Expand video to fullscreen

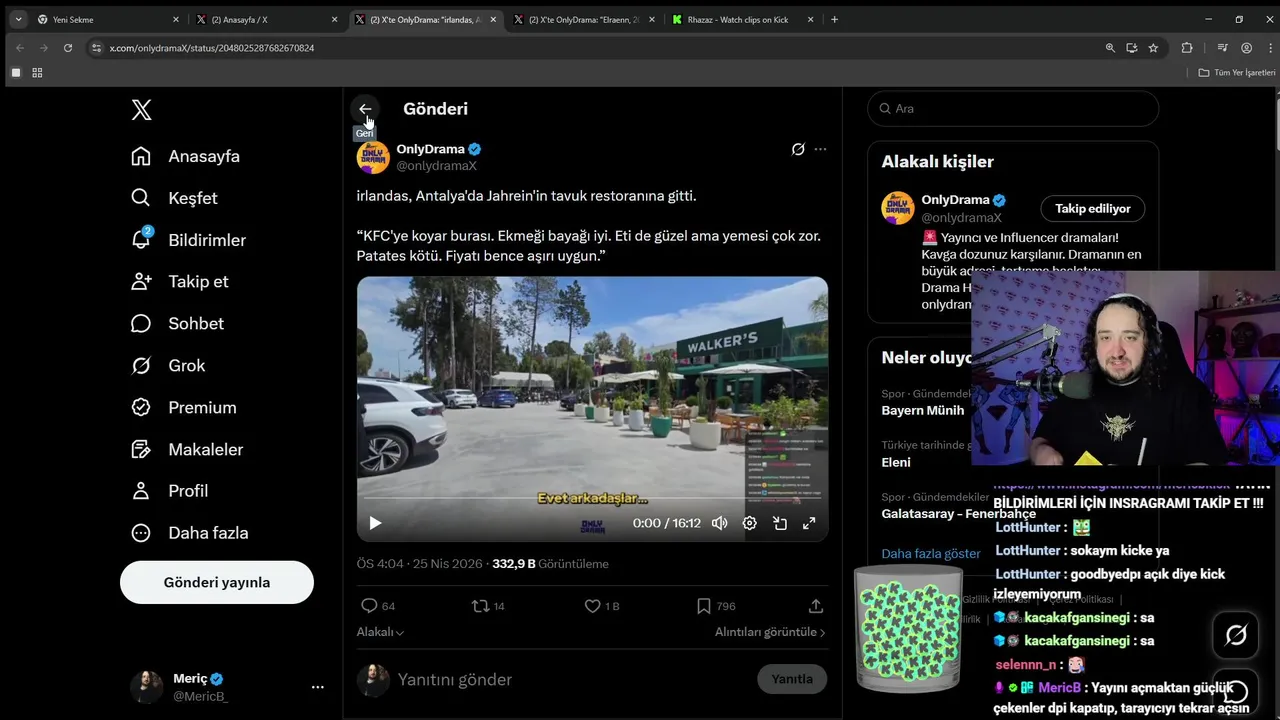[x=809, y=523]
